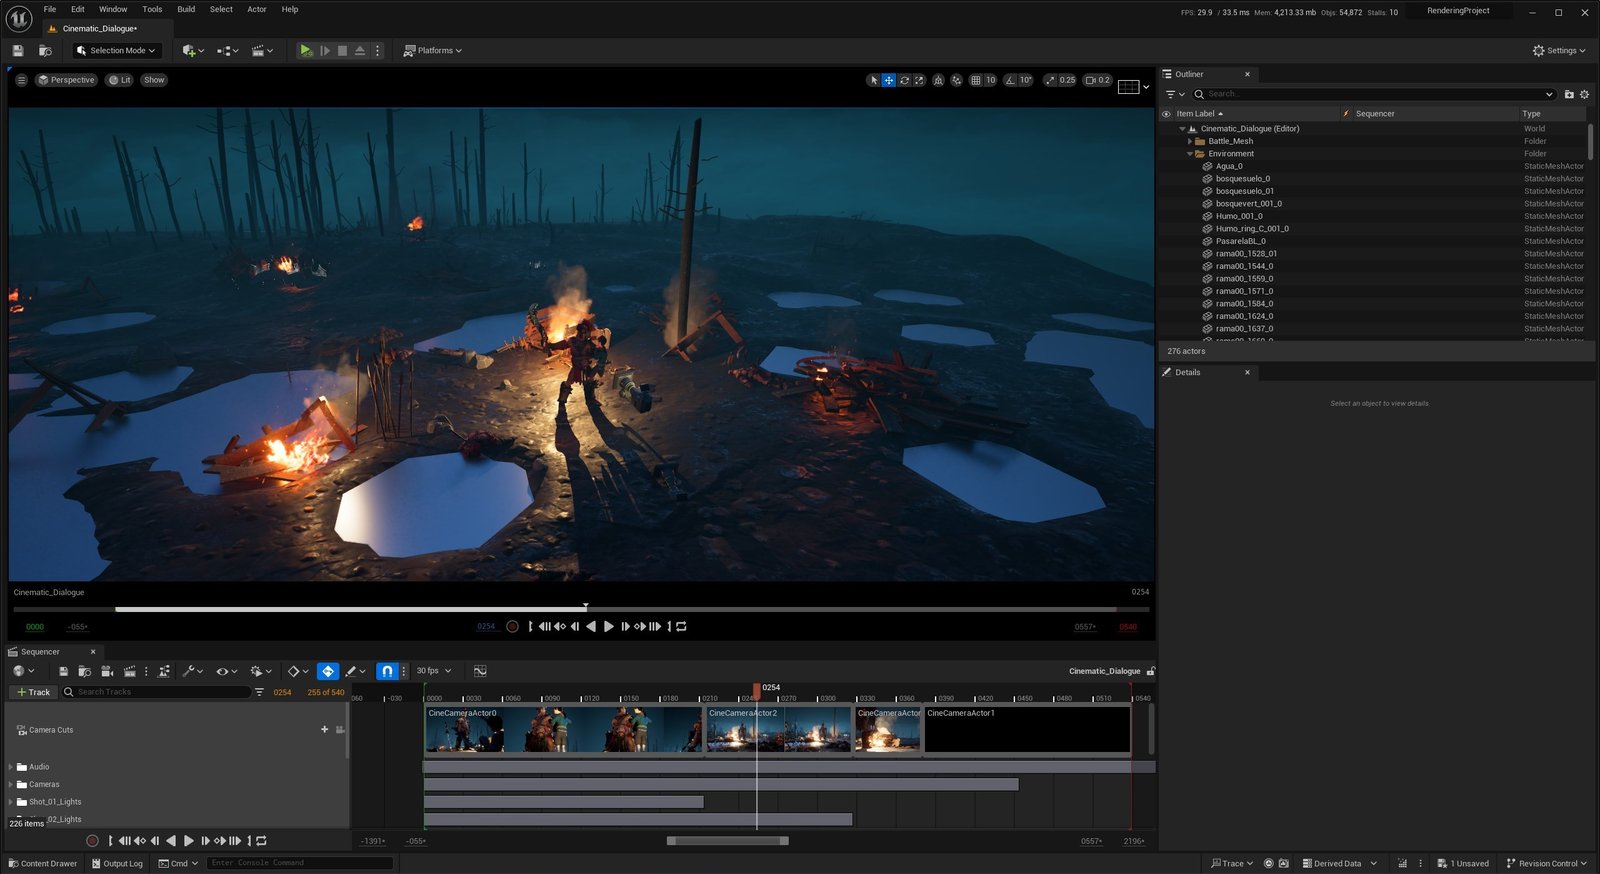Viewport: 1600px width, 874px height.
Task: Activate the Rotate gizmo tool in viewport
Action: [904, 80]
